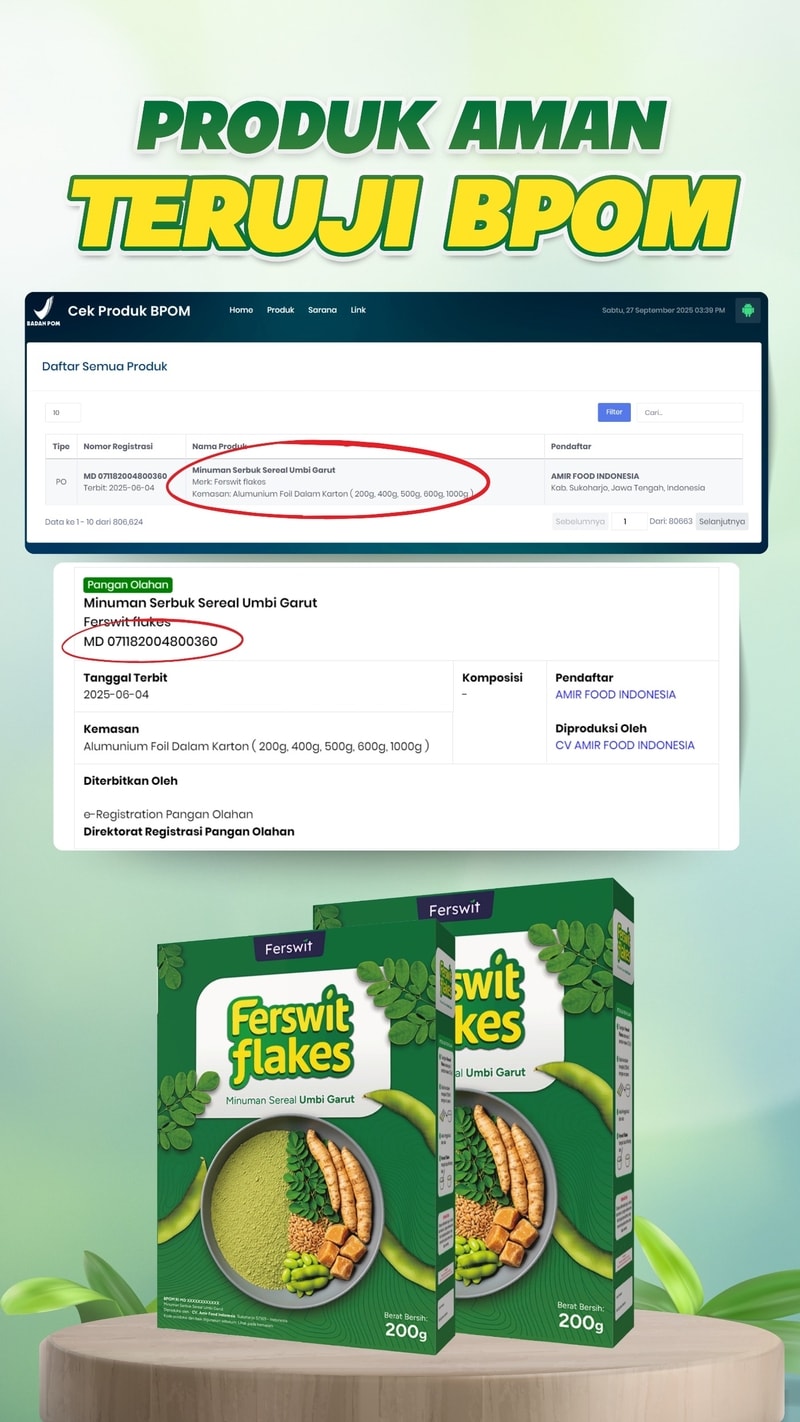Open the Home menu item
800x1422 pixels.
tap(241, 310)
